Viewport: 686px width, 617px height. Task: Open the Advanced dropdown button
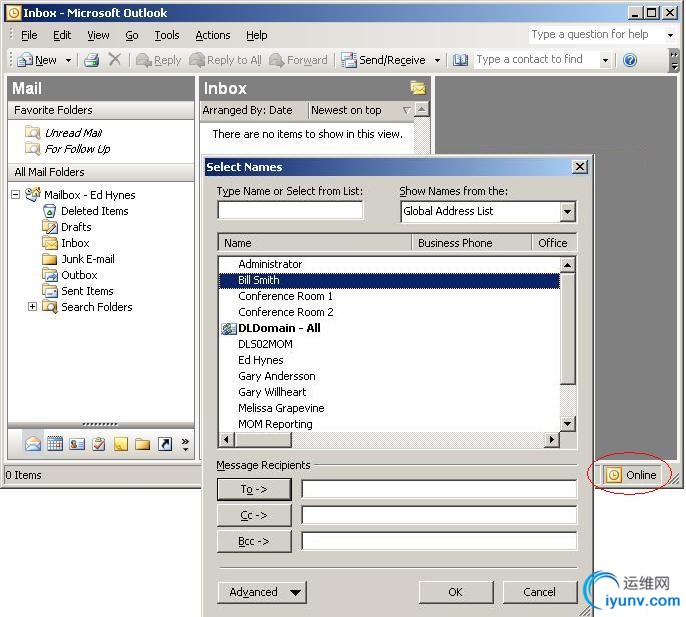coord(262,592)
